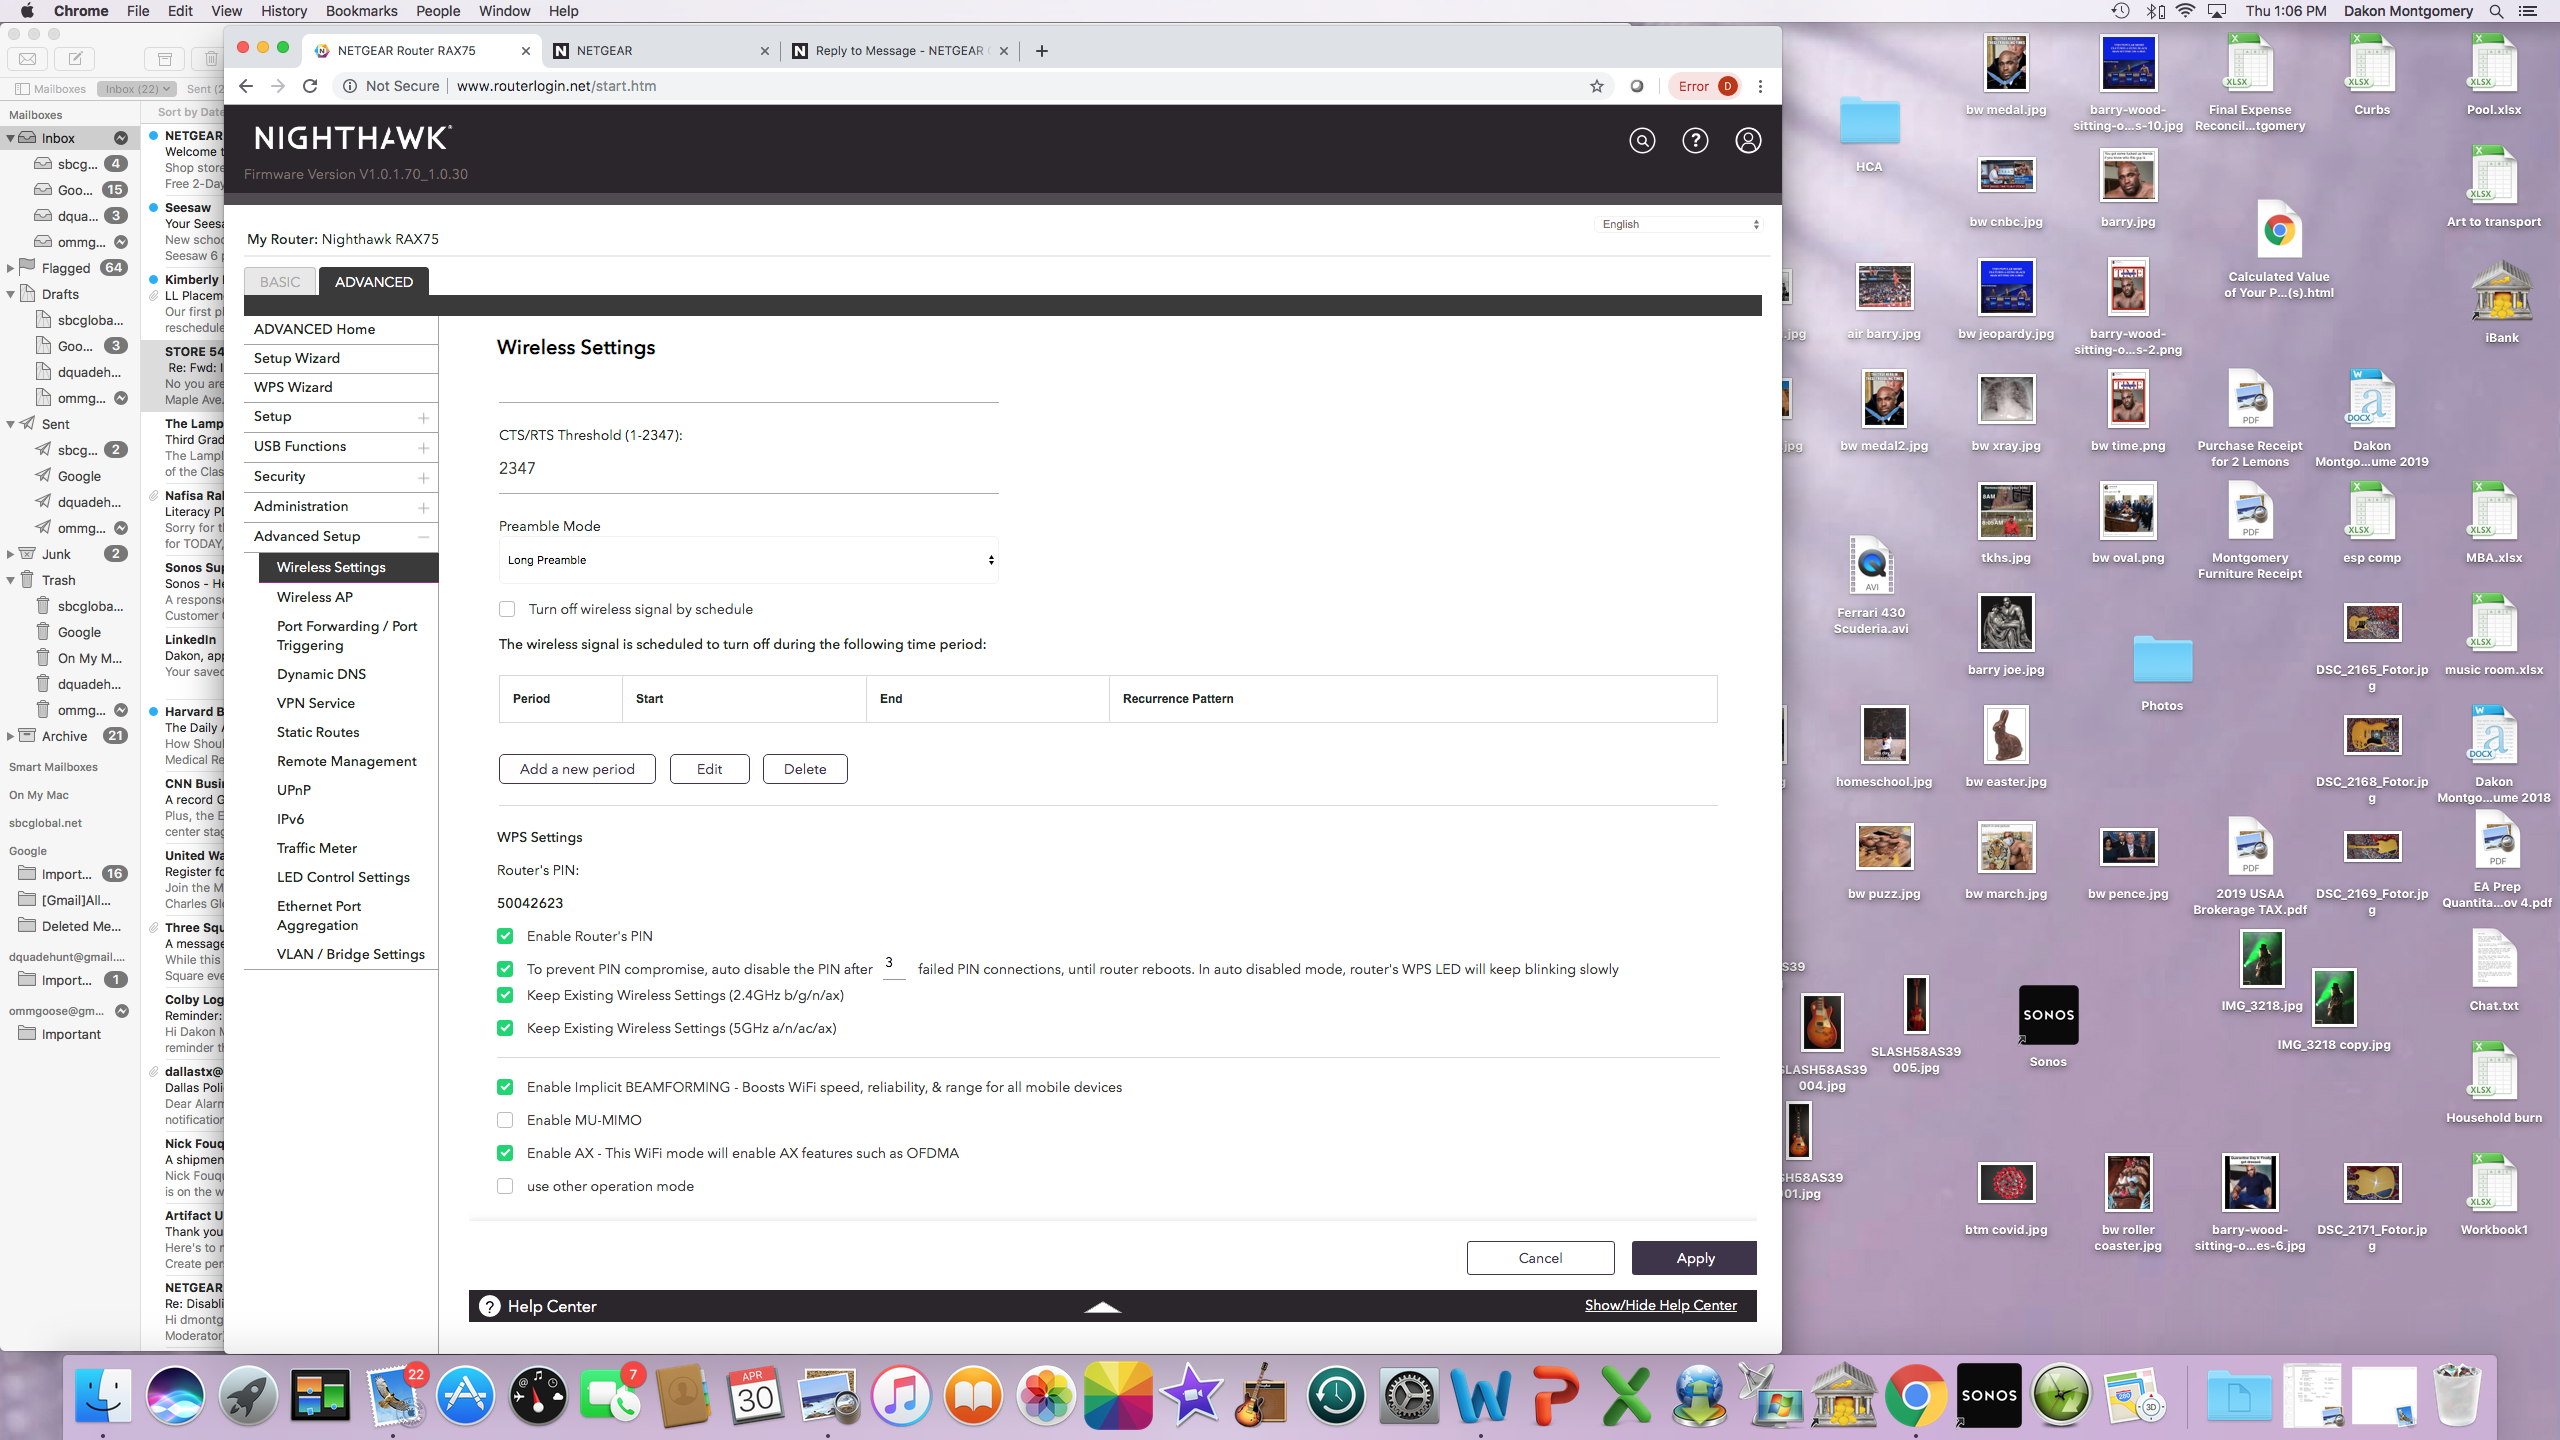Reload the page with refresh icon
Screen dimensions: 2560x1440
311,86
